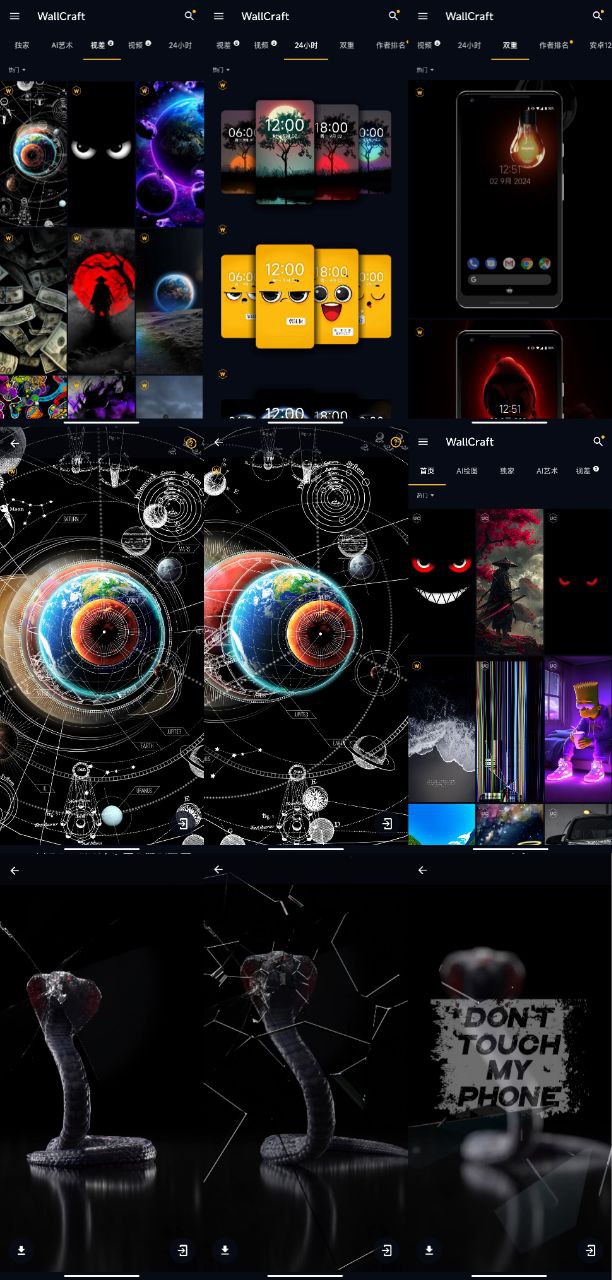The width and height of the screenshot is (612, 1280).
Task: Tap apply icon on unbroken cobra wallpaper
Action: pyautogui.click(x=183, y=1250)
